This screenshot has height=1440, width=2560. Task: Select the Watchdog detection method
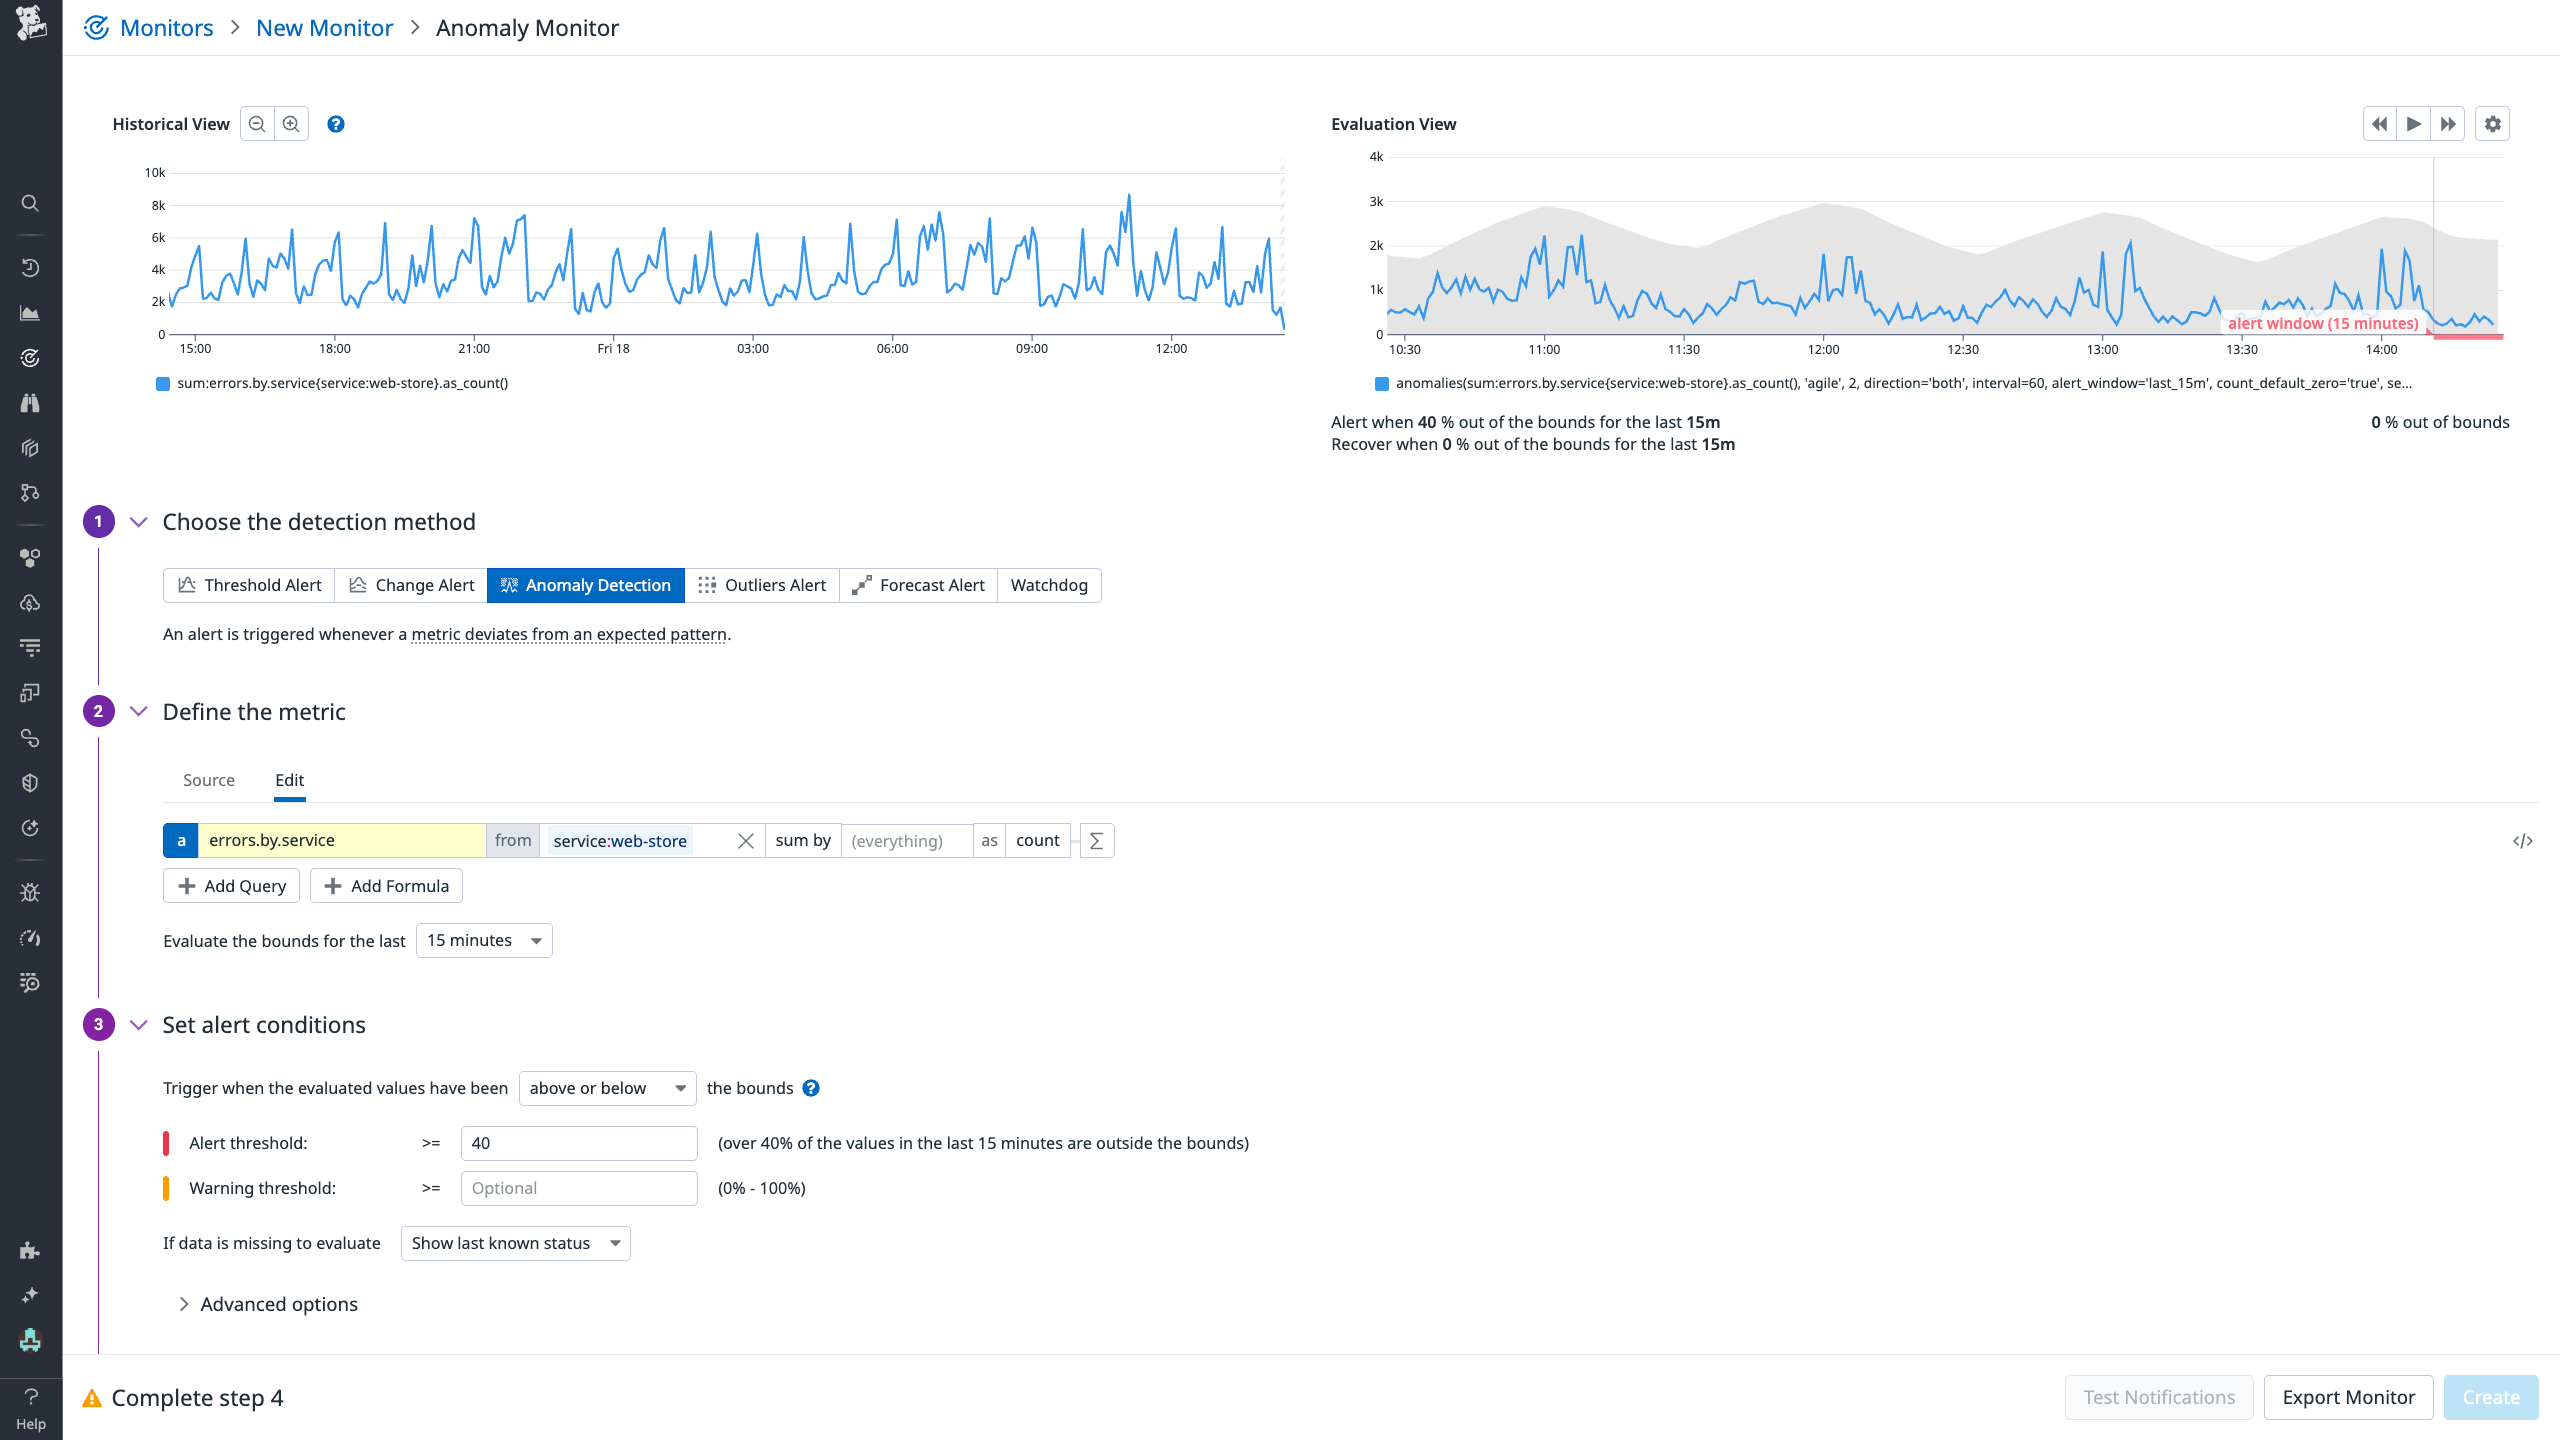coord(1048,585)
